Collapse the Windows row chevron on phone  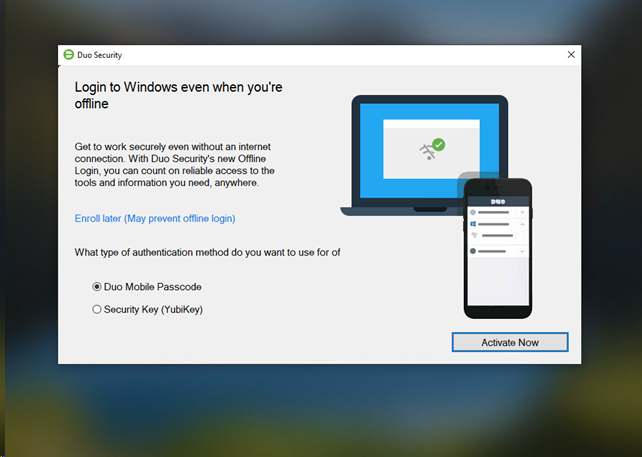coord(521,225)
